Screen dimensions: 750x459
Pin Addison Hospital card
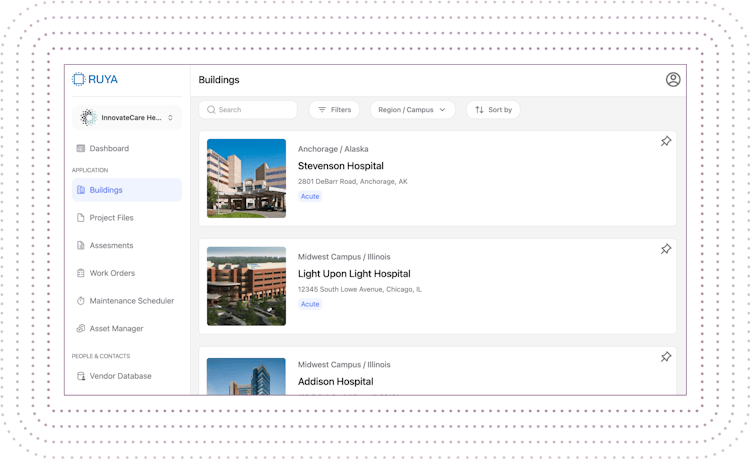(x=666, y=357)
